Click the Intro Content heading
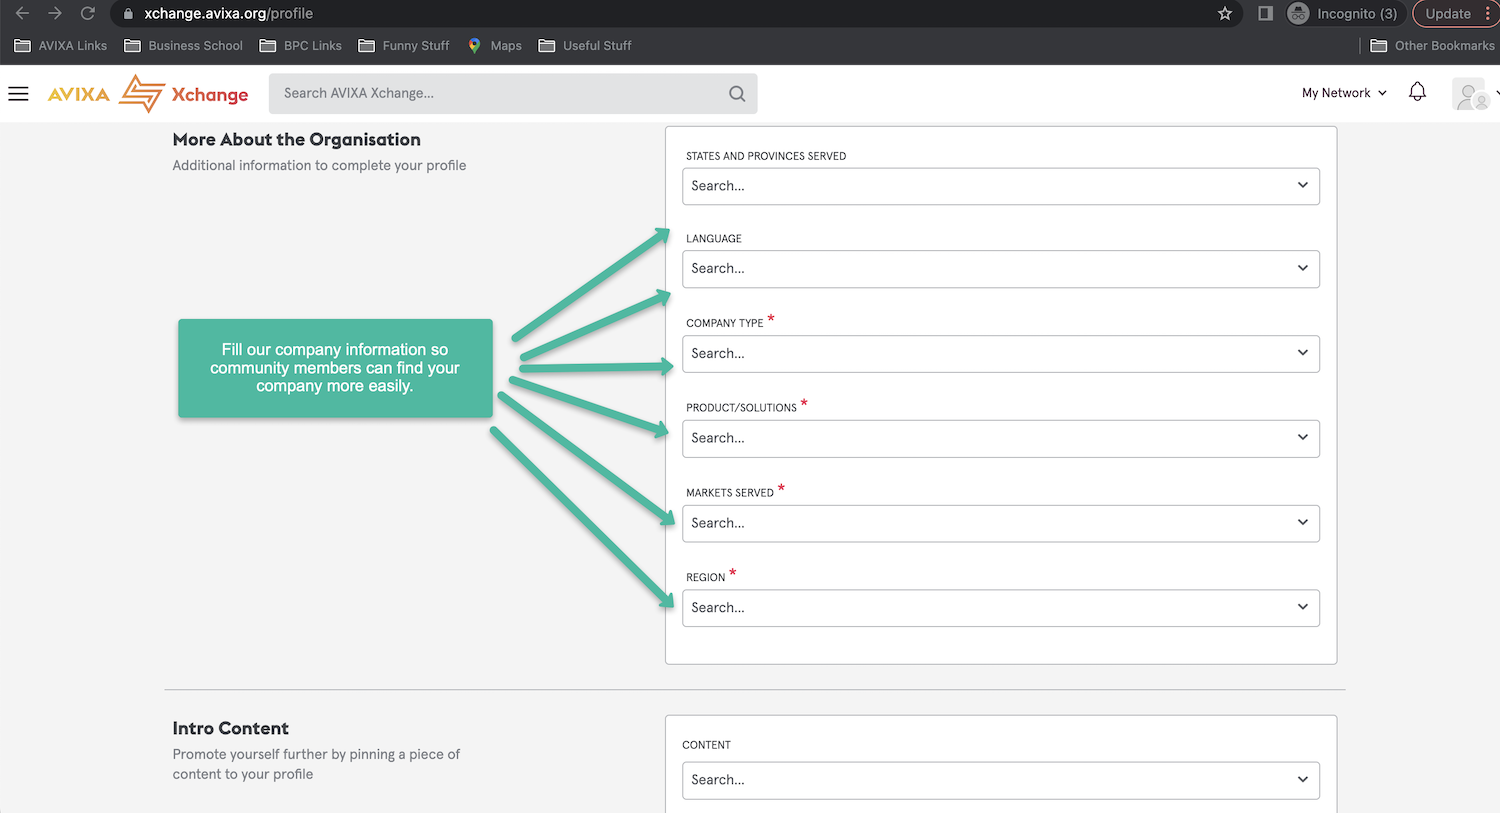Viewport: 1500px width, 813px height. (x=230, y=728)
